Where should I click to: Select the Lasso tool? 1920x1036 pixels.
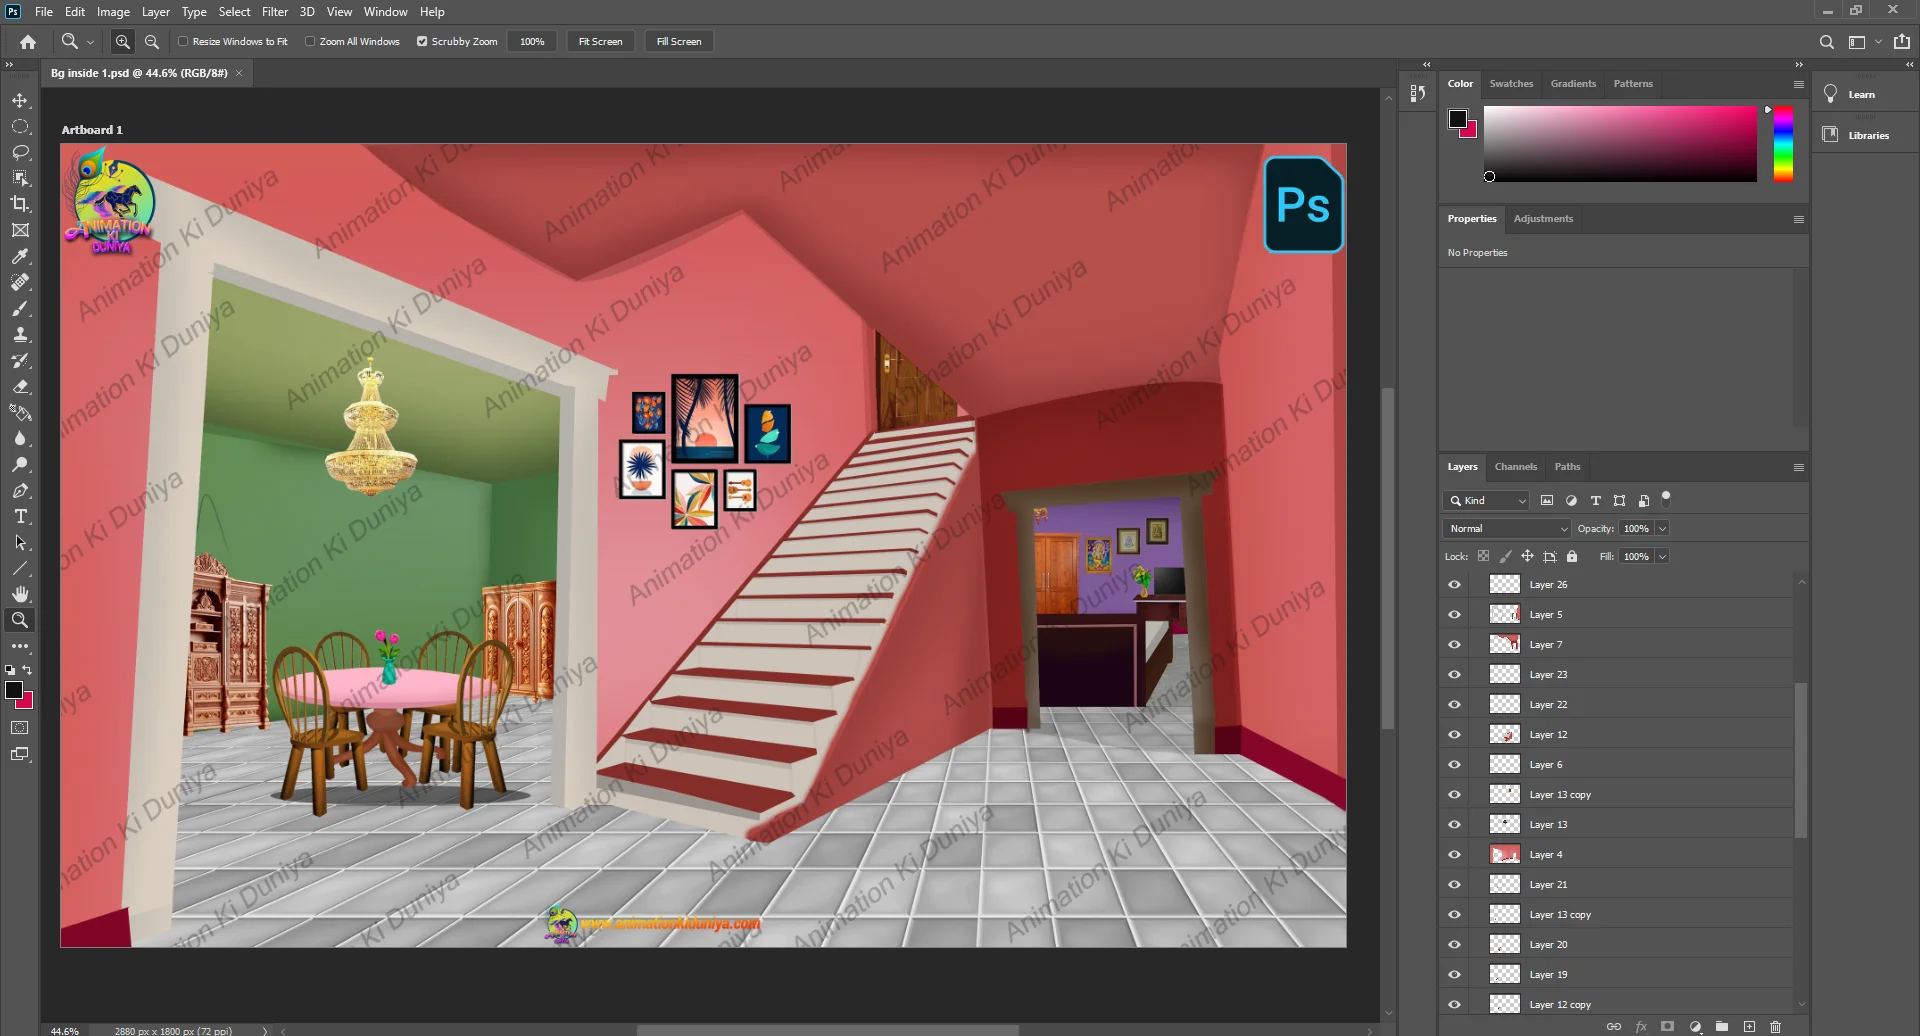[x=20, y=152]
